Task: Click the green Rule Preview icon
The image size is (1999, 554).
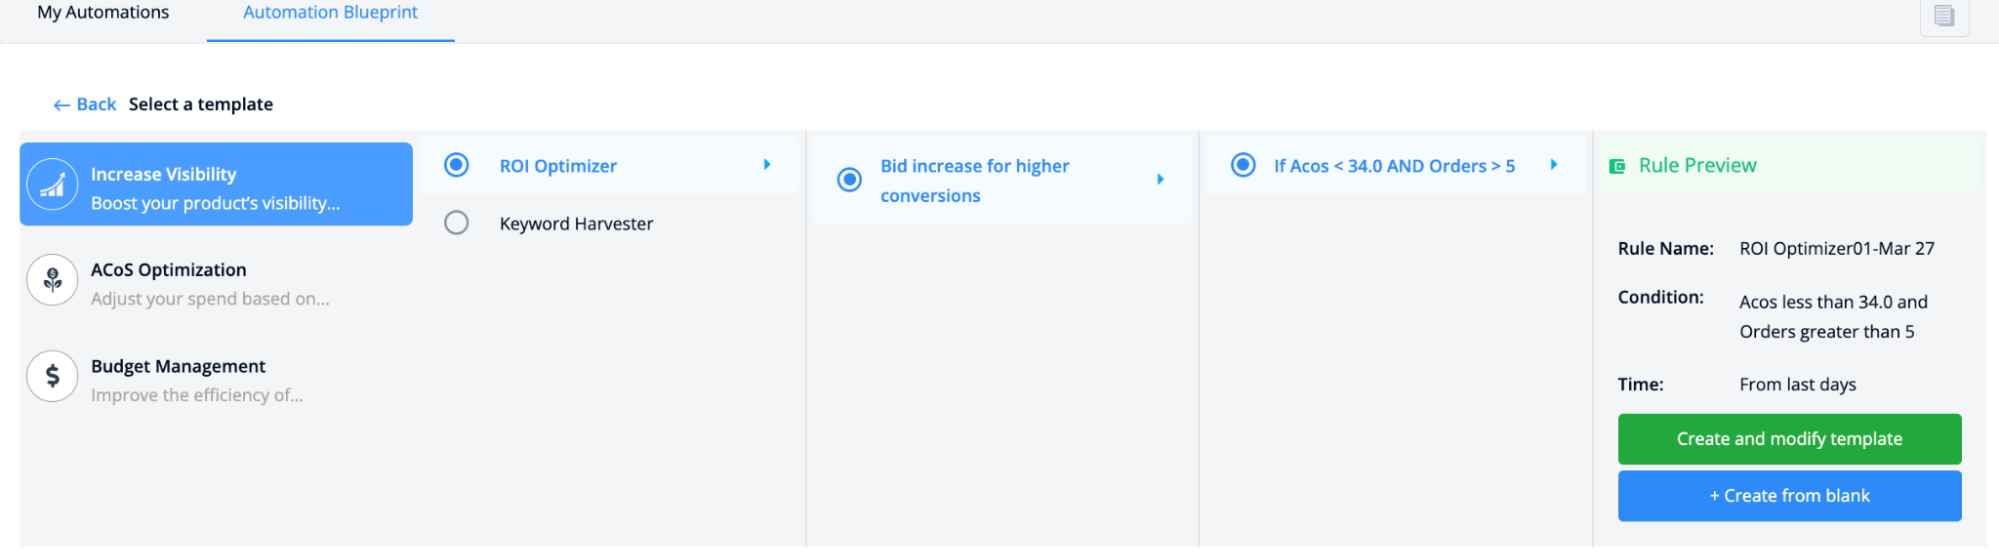Action: coord(1616,167)
